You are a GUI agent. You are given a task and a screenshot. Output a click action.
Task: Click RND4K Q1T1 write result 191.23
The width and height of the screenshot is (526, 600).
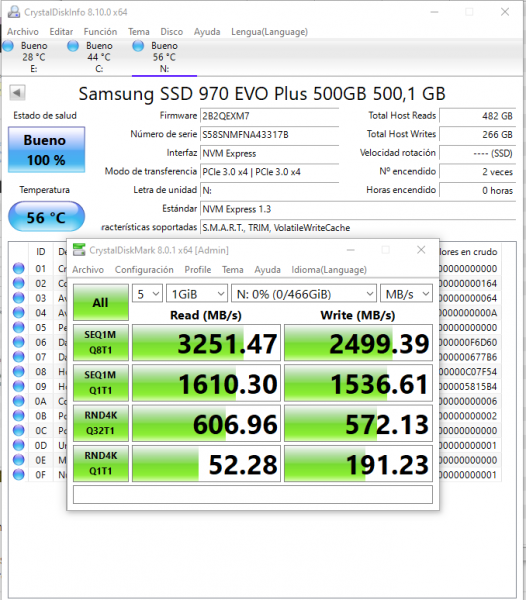click(x=358, y=463)
